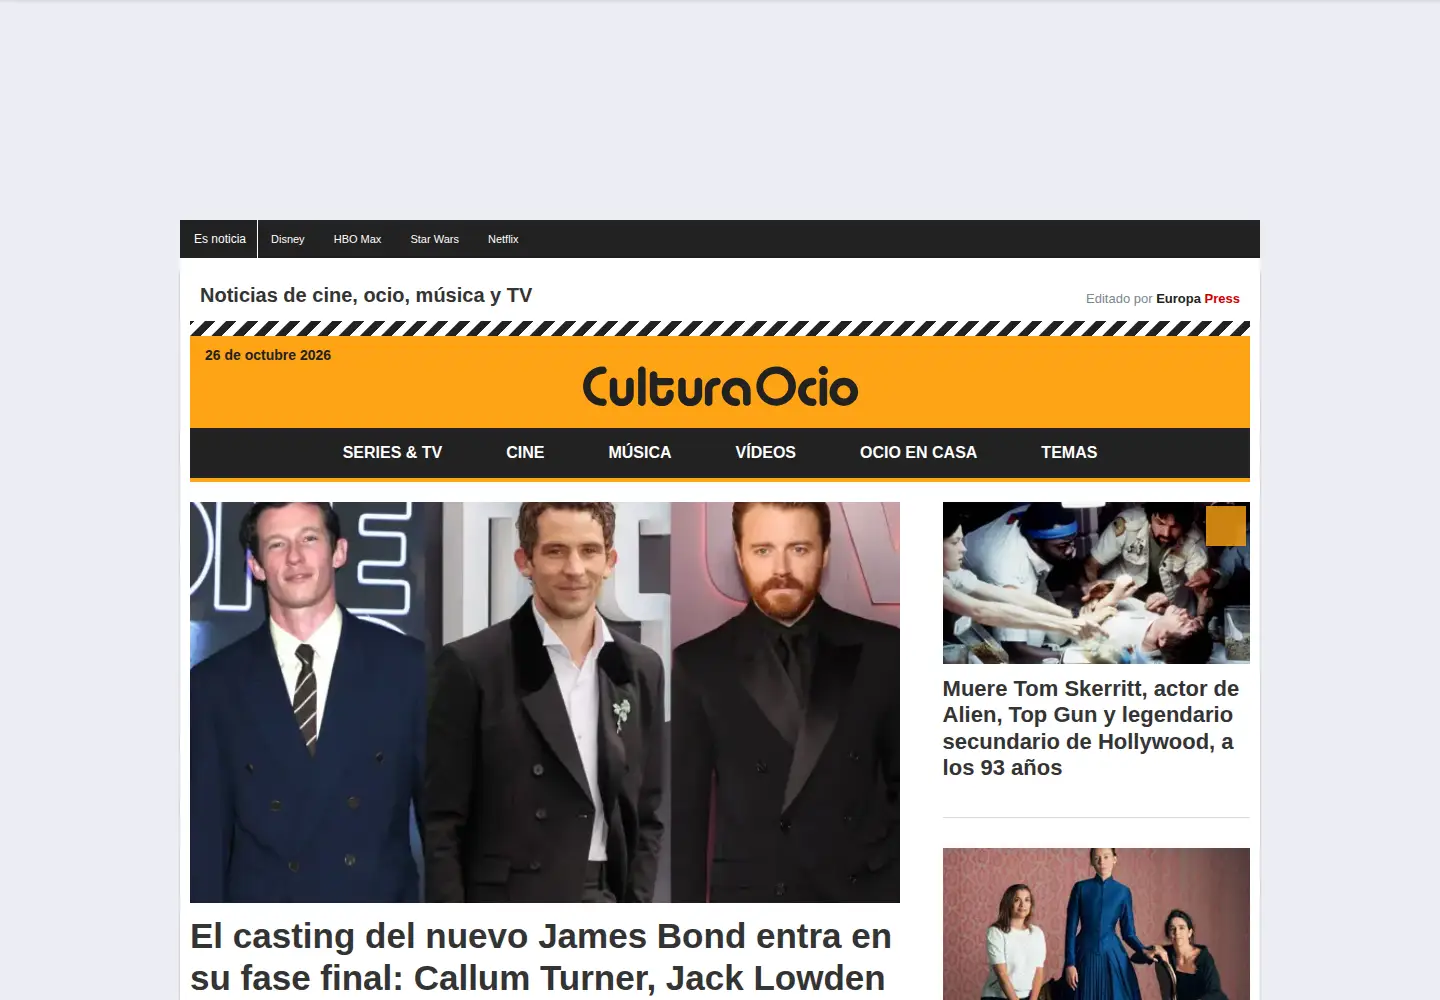Screen dimensions: 1440x1000
Task: Open the TEMAS menu item
Action: 1069,452
